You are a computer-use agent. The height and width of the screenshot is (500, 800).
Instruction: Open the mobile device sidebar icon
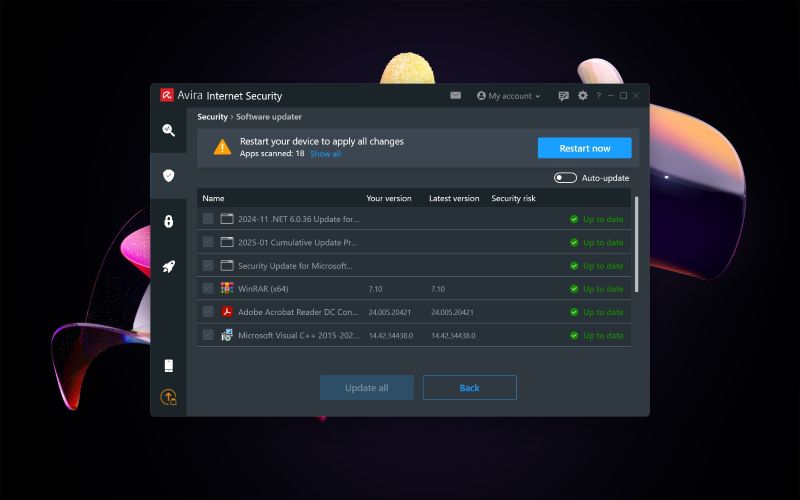(x=168, y=365)
